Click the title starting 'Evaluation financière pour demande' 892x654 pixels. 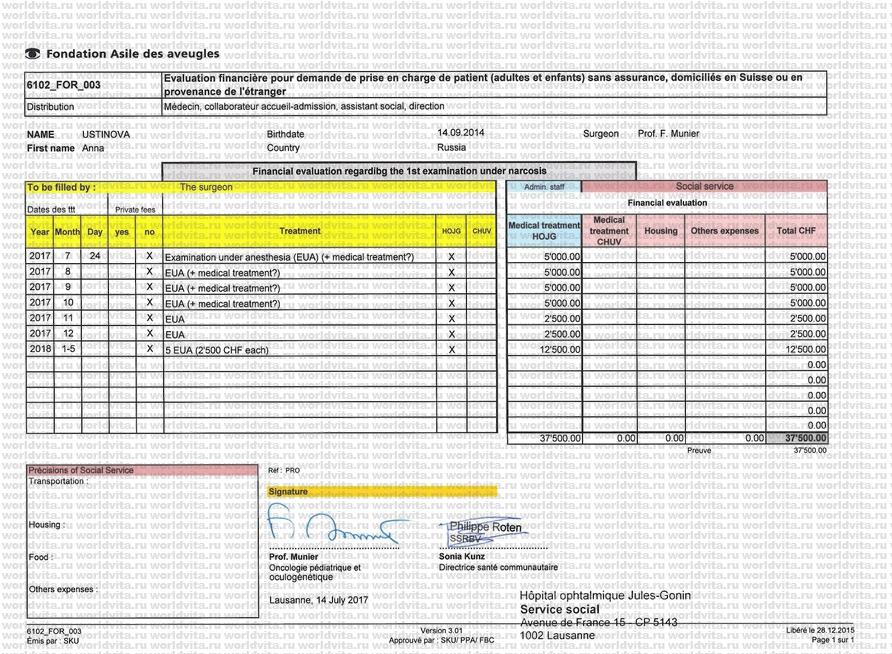(483, 84)
